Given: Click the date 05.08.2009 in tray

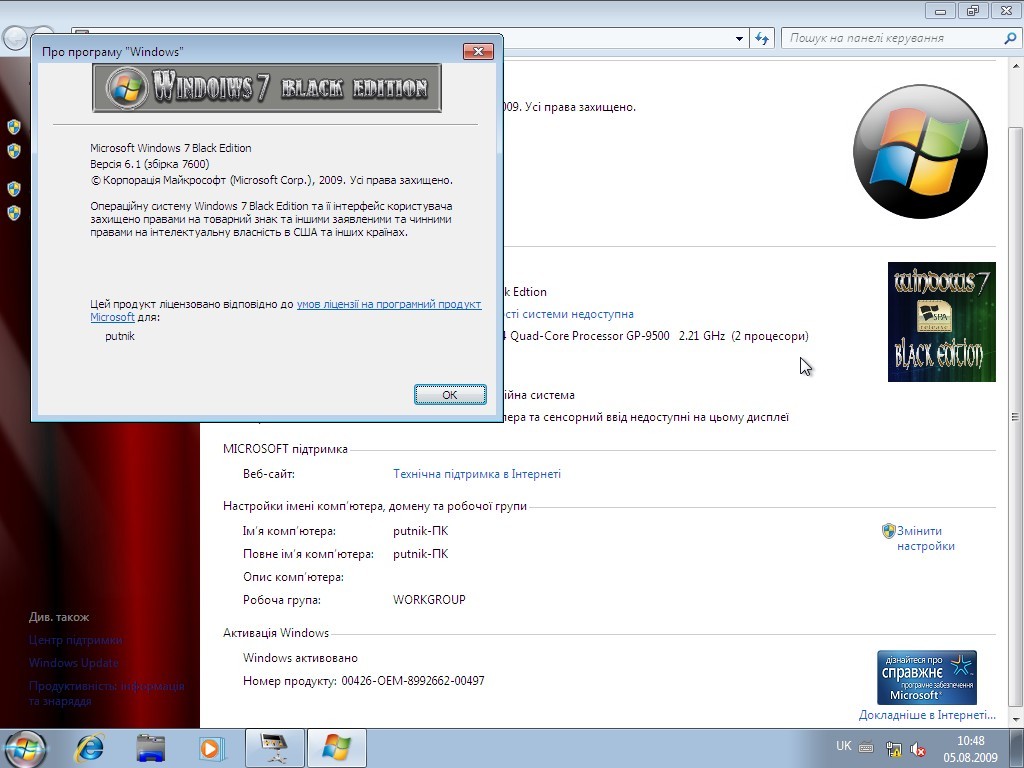Looking at the screenshot, I should click(x=970, y=758).
